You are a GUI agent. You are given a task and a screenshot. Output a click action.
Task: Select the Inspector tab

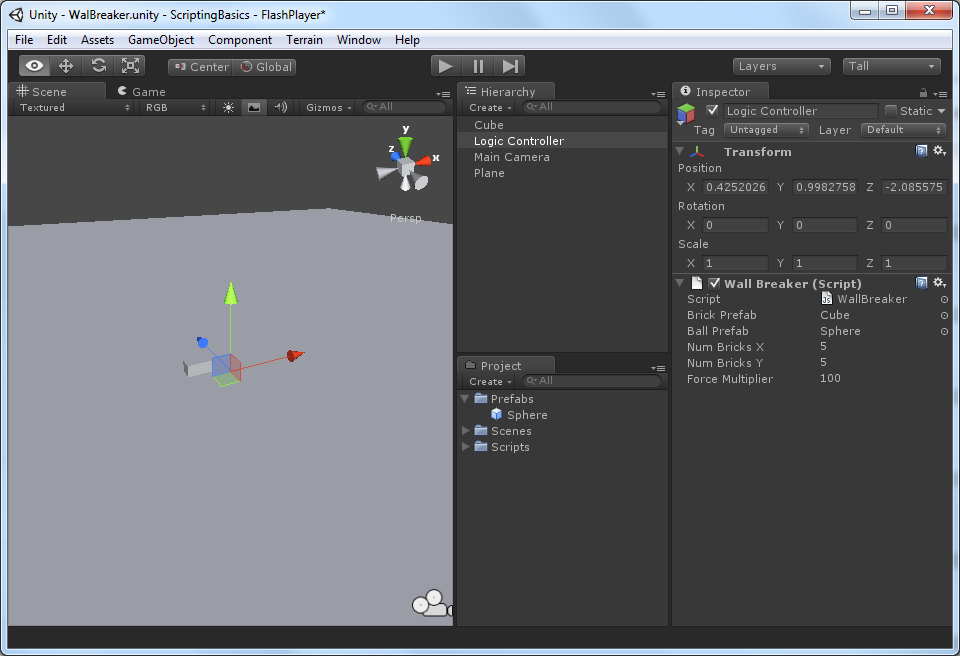pyautogui.click(x=721, y=91)
